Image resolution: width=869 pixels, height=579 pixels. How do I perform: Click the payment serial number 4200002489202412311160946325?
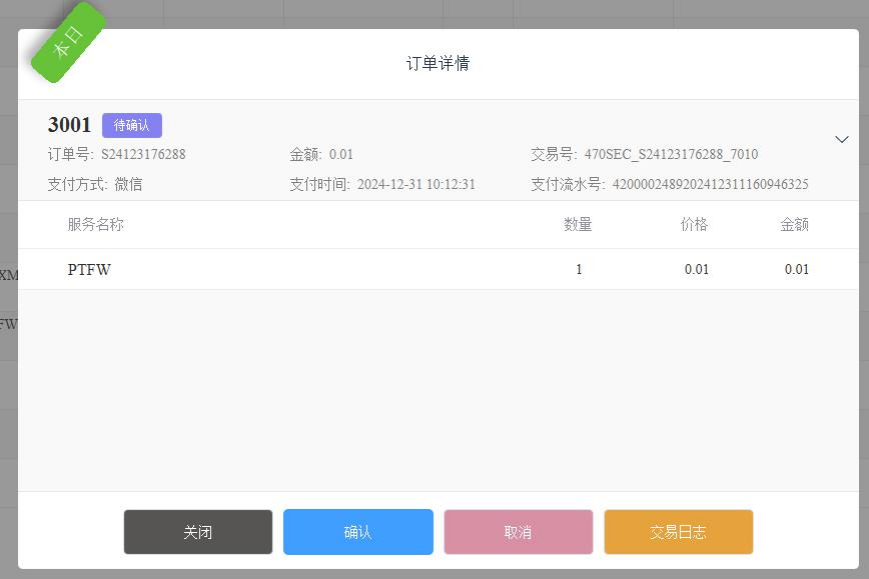pos(710,185)
